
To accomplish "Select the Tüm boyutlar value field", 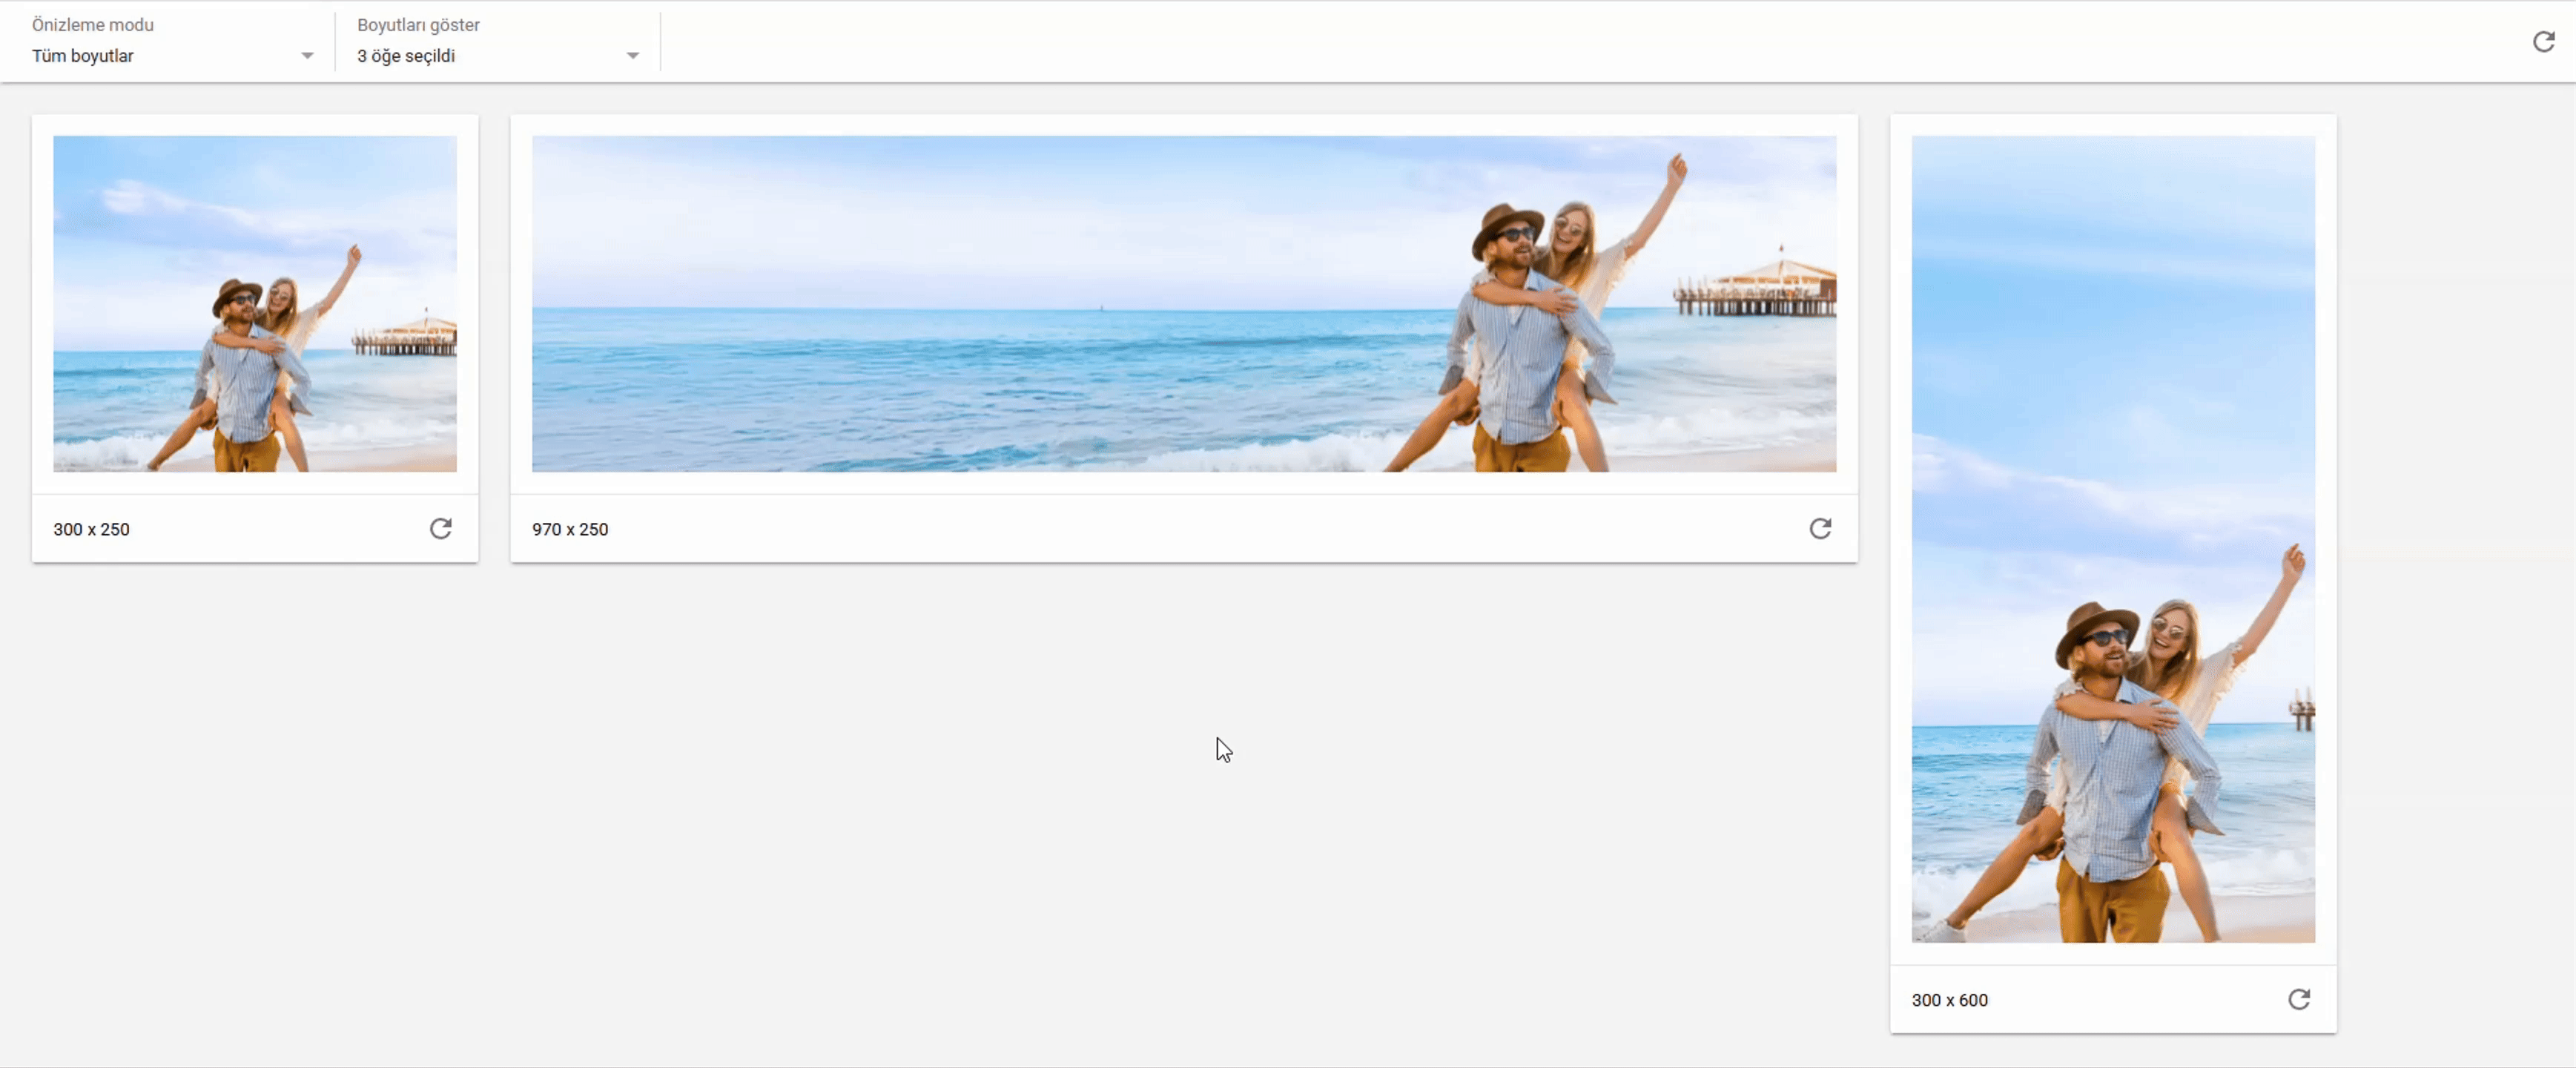I will pos(83,56).
